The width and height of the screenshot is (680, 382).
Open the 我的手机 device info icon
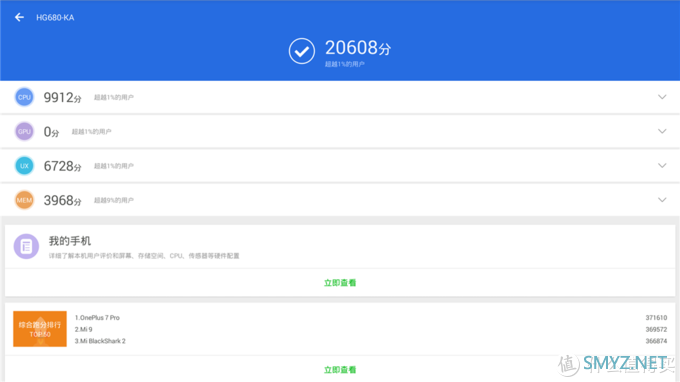click(26, 246)
